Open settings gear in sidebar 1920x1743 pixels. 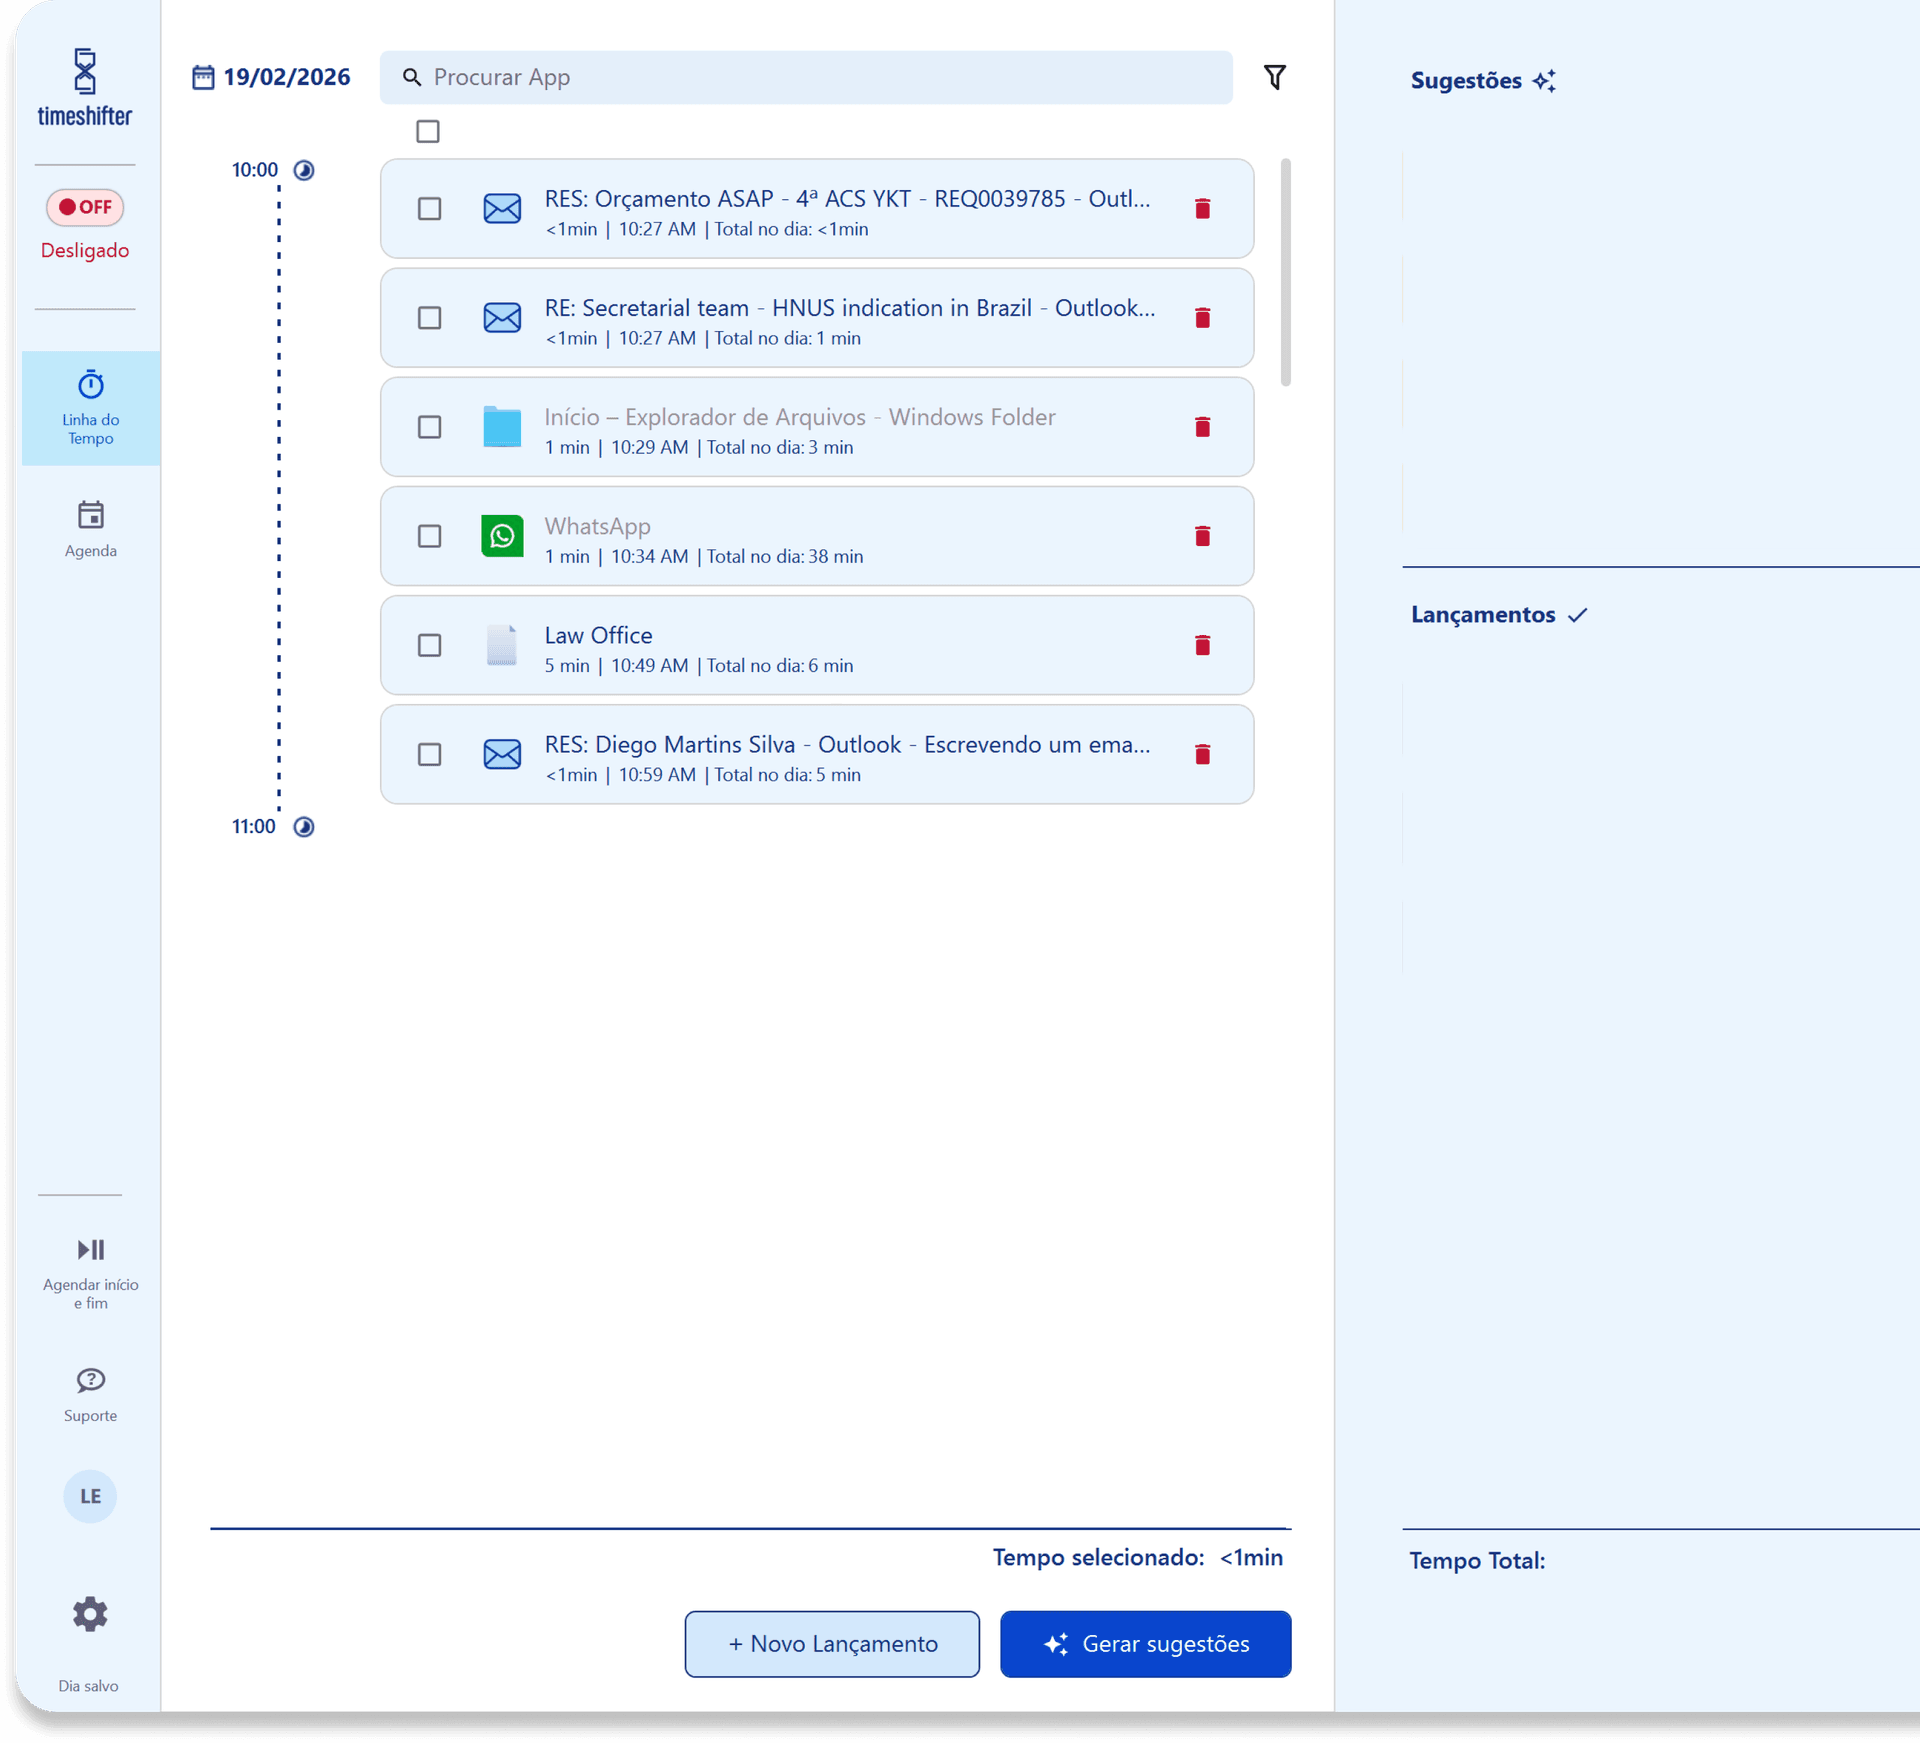tap(90, 1614)
